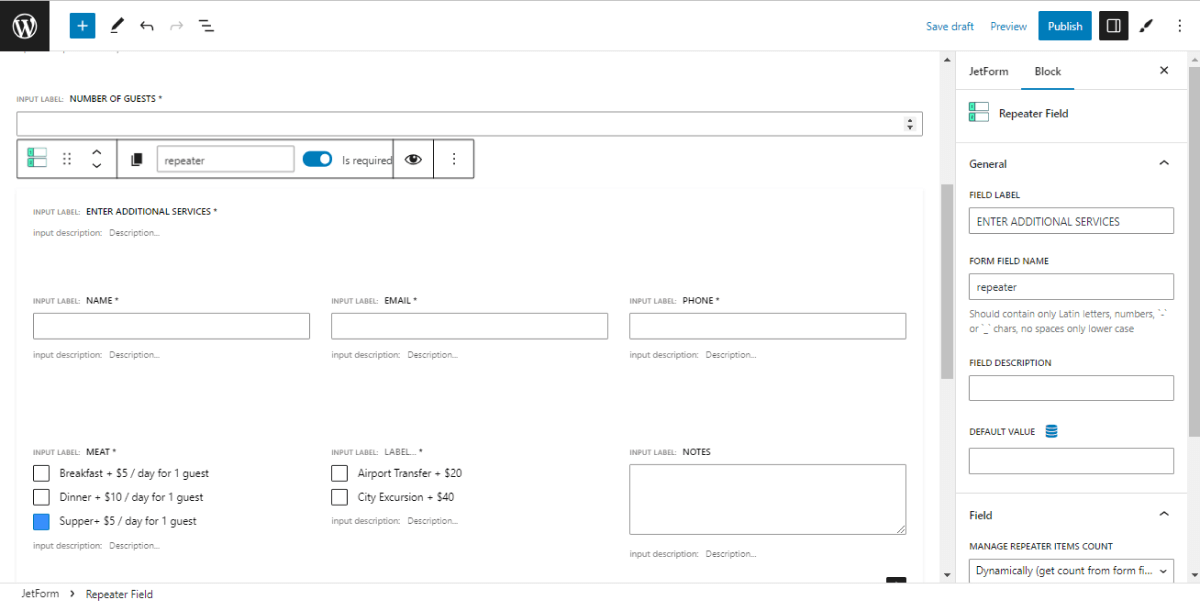The image size is (1200, 602).
Task: Click the copy icon in the repeater block toolbar
Action: pos(136,158)
